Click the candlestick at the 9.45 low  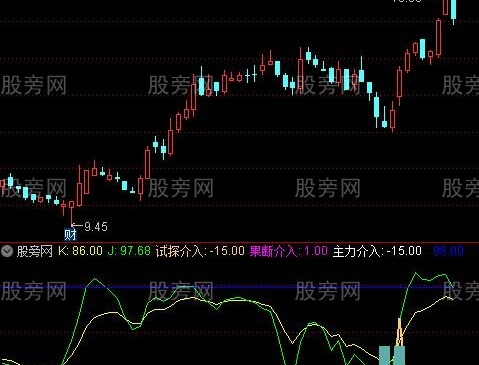pyautogui.click(x=71, y=213)
